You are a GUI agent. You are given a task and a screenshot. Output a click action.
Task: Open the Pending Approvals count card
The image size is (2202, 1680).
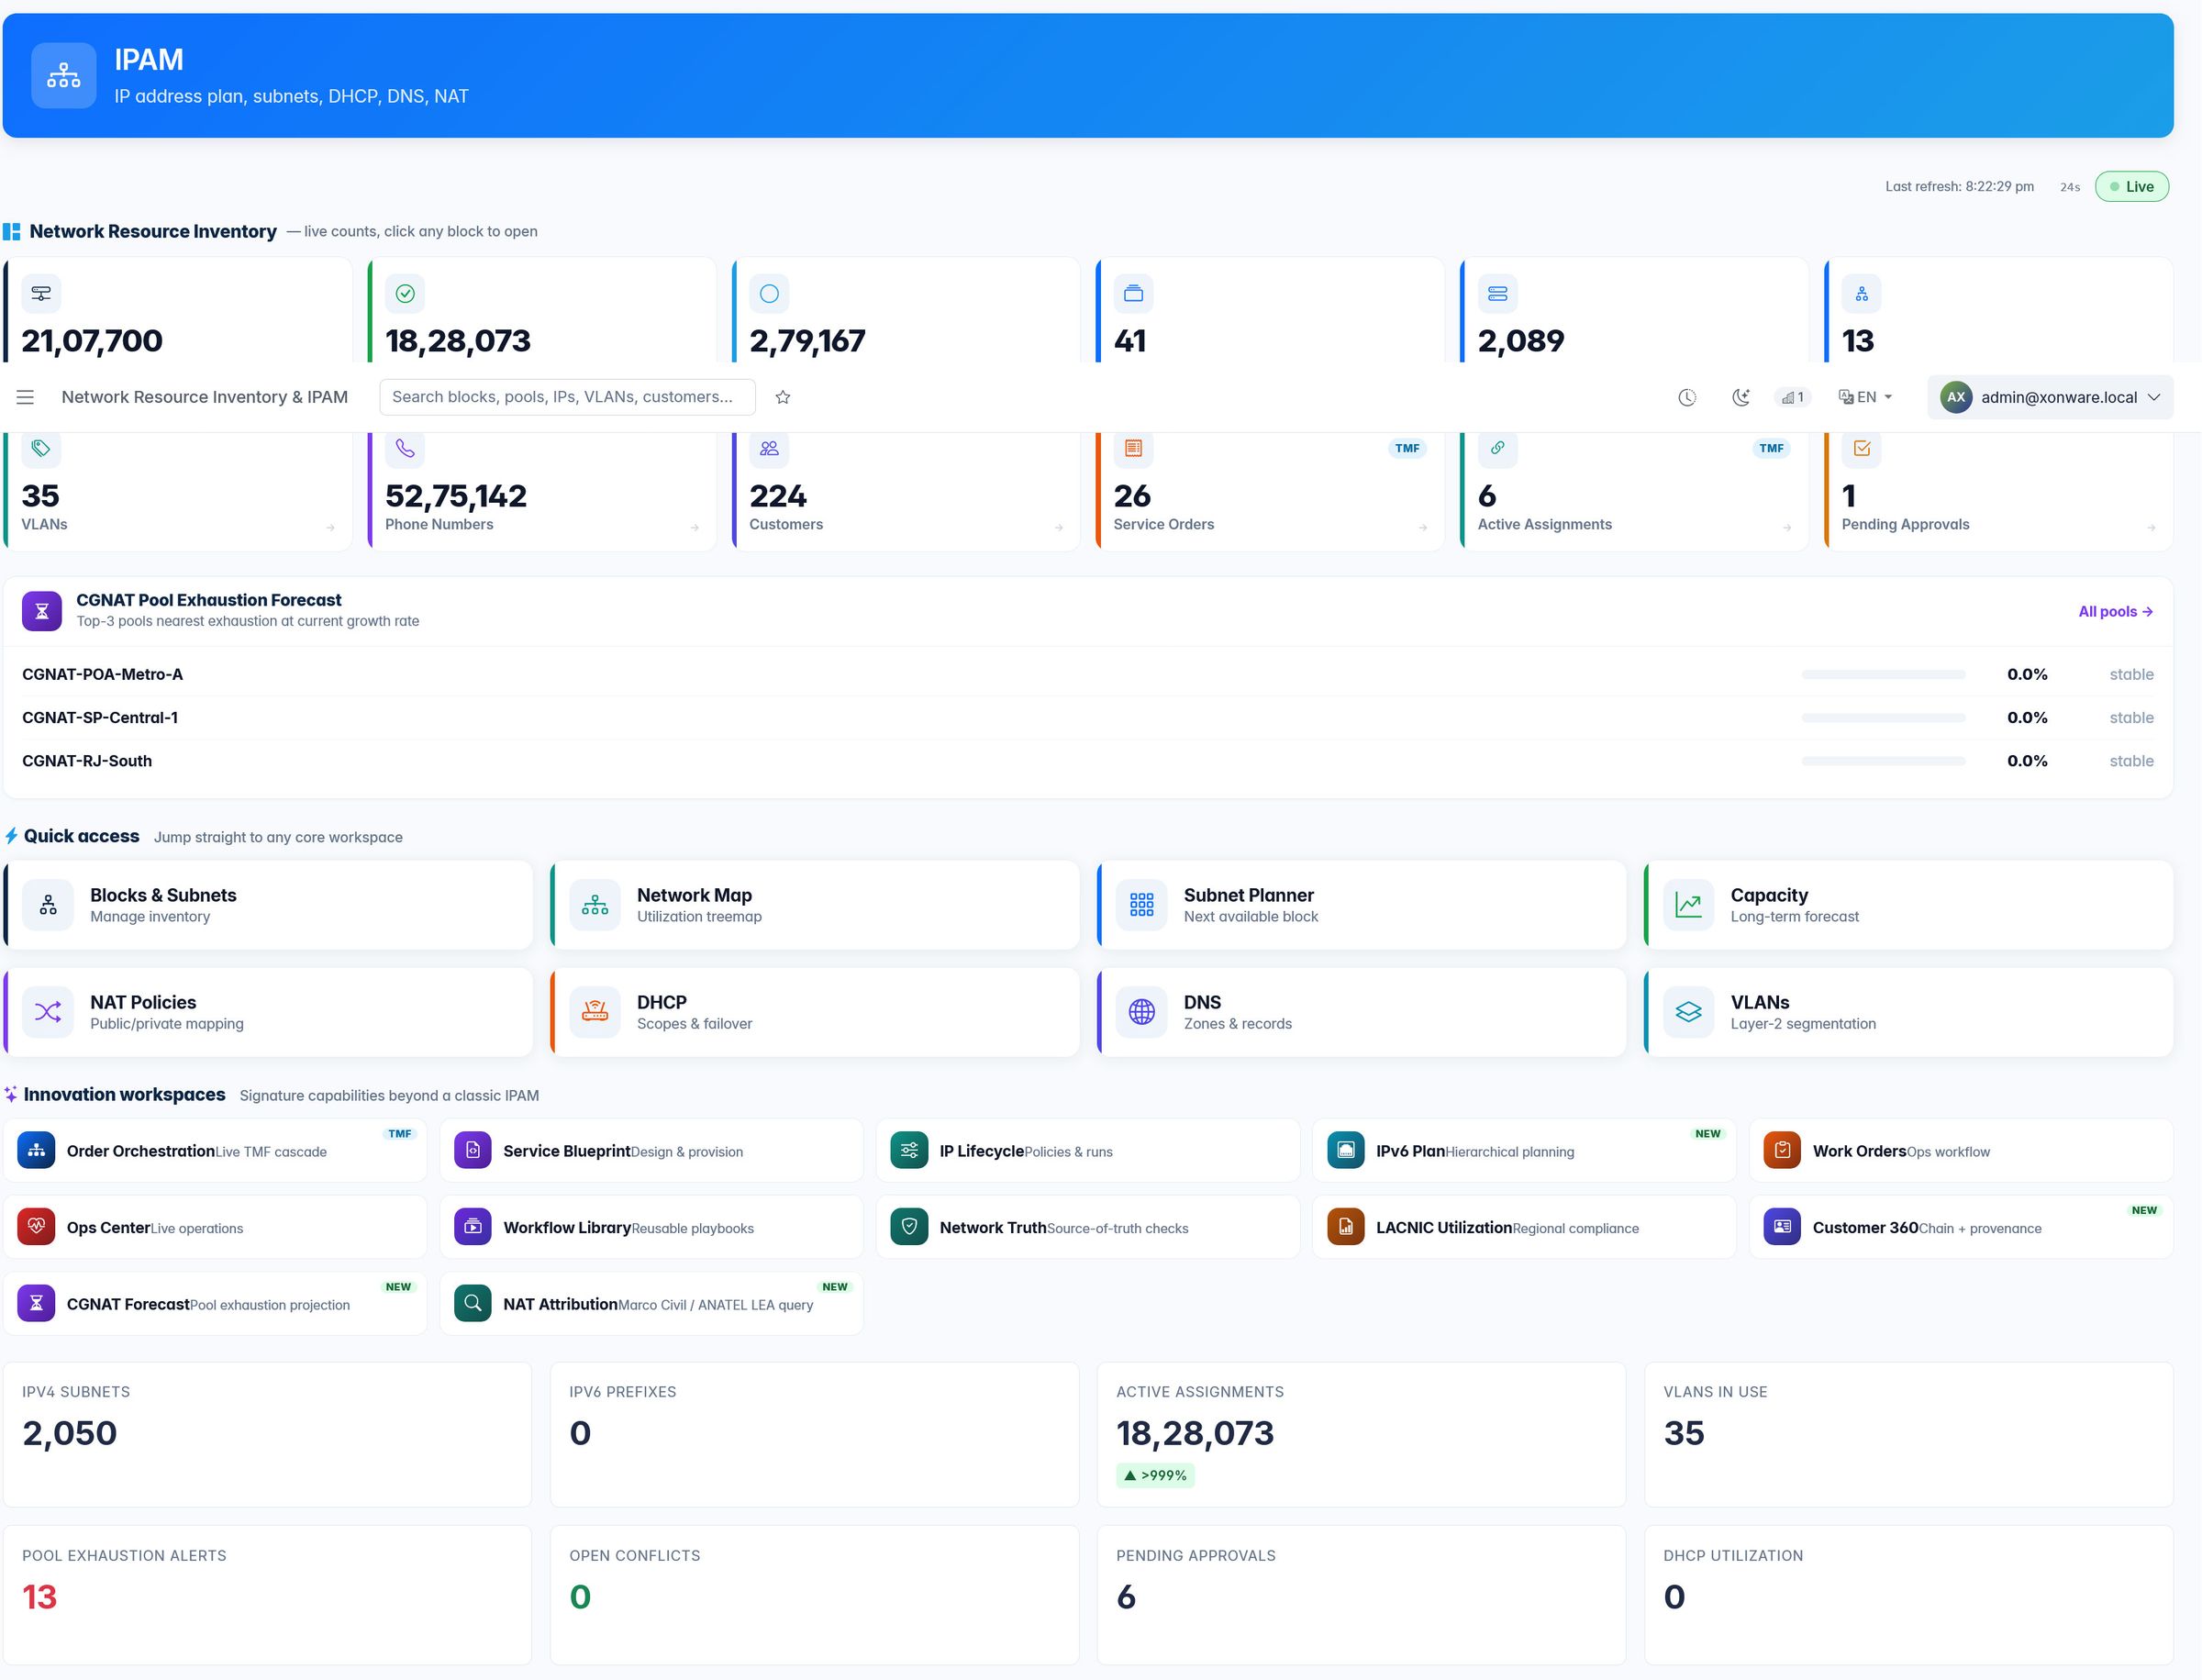(x=1998, y=492)
